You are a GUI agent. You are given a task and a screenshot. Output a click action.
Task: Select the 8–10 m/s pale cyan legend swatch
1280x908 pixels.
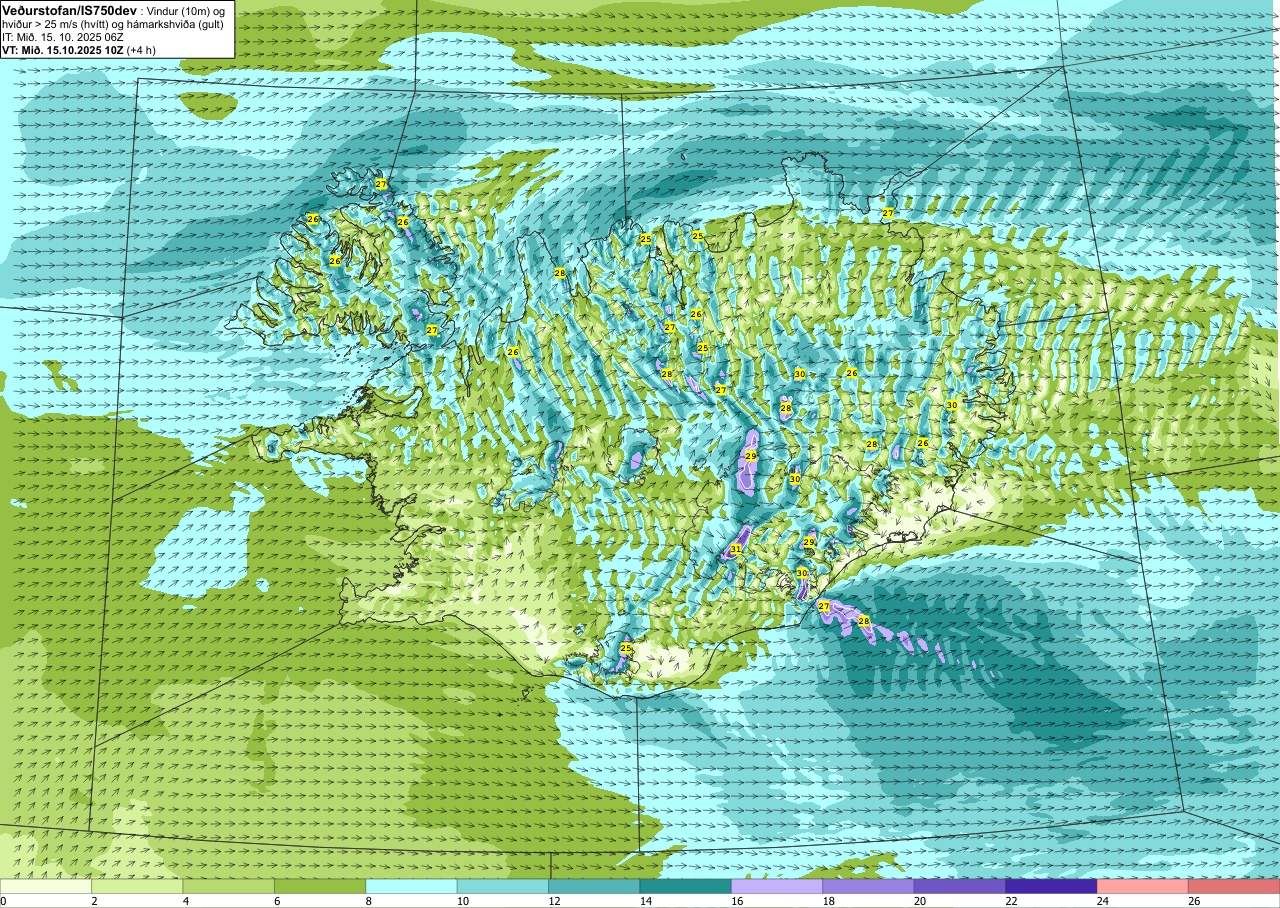[x=411, y=886]
